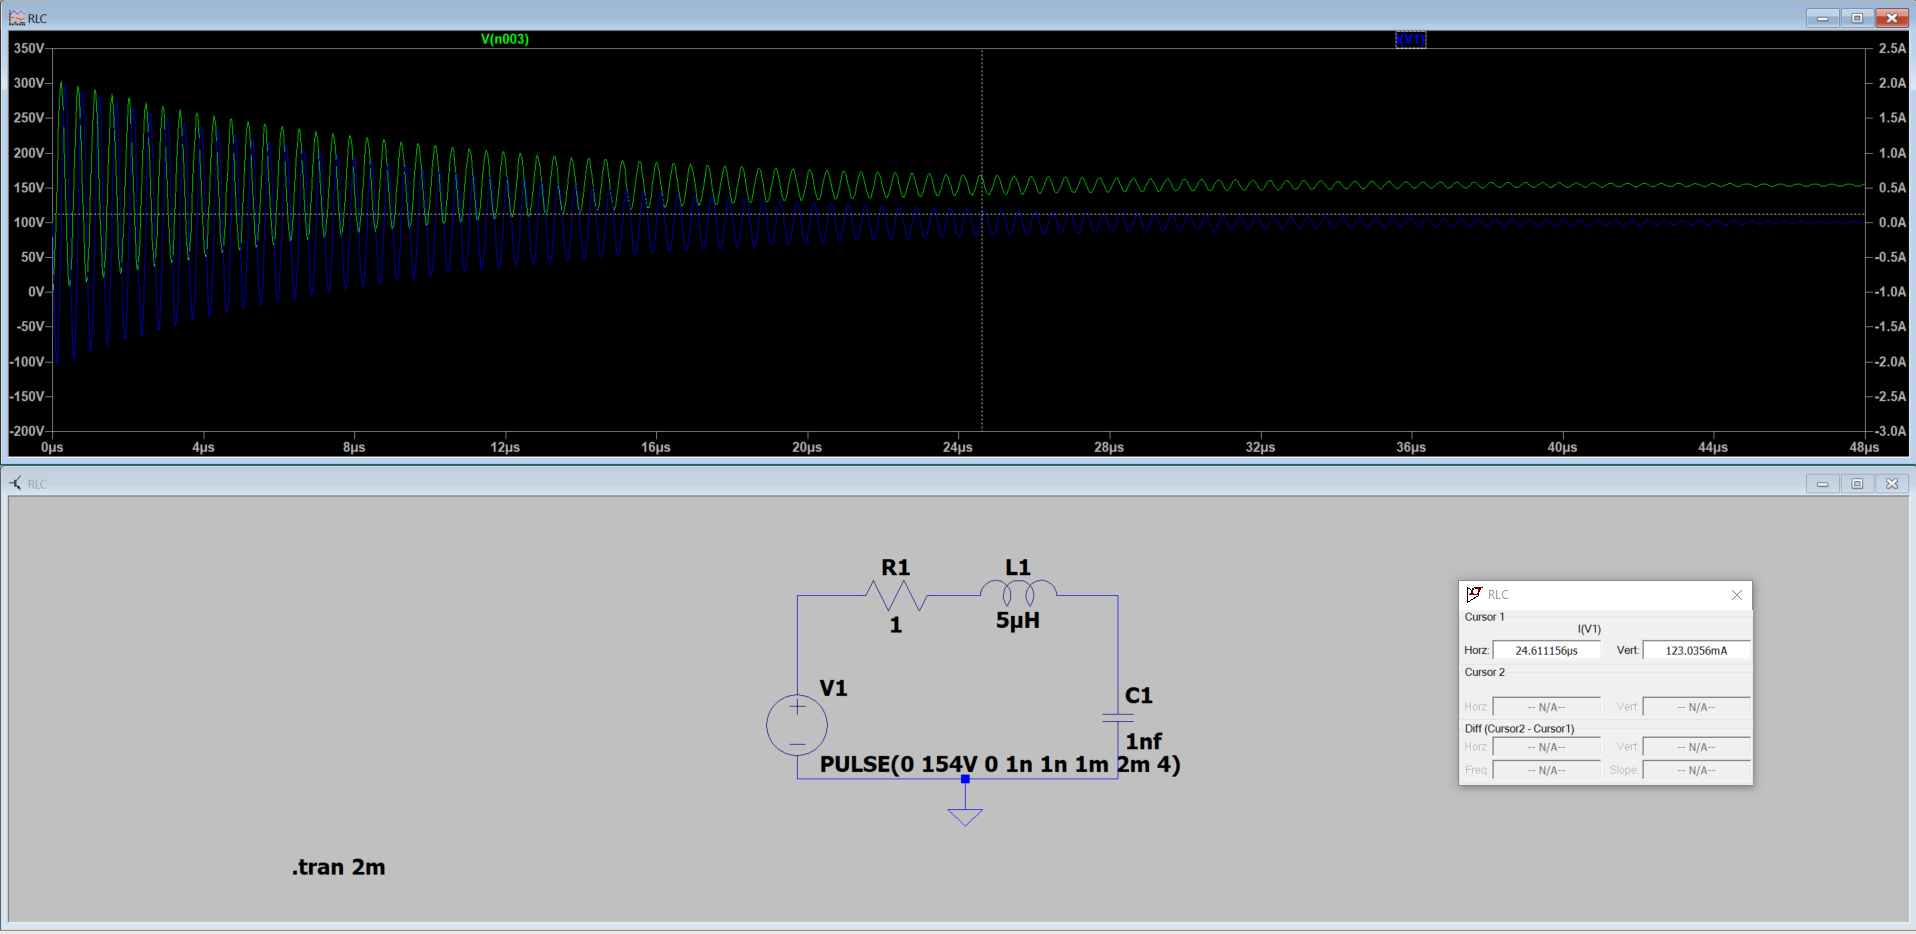
Task: Click the 2.5A label on right axis
Action: (1892, 48)
